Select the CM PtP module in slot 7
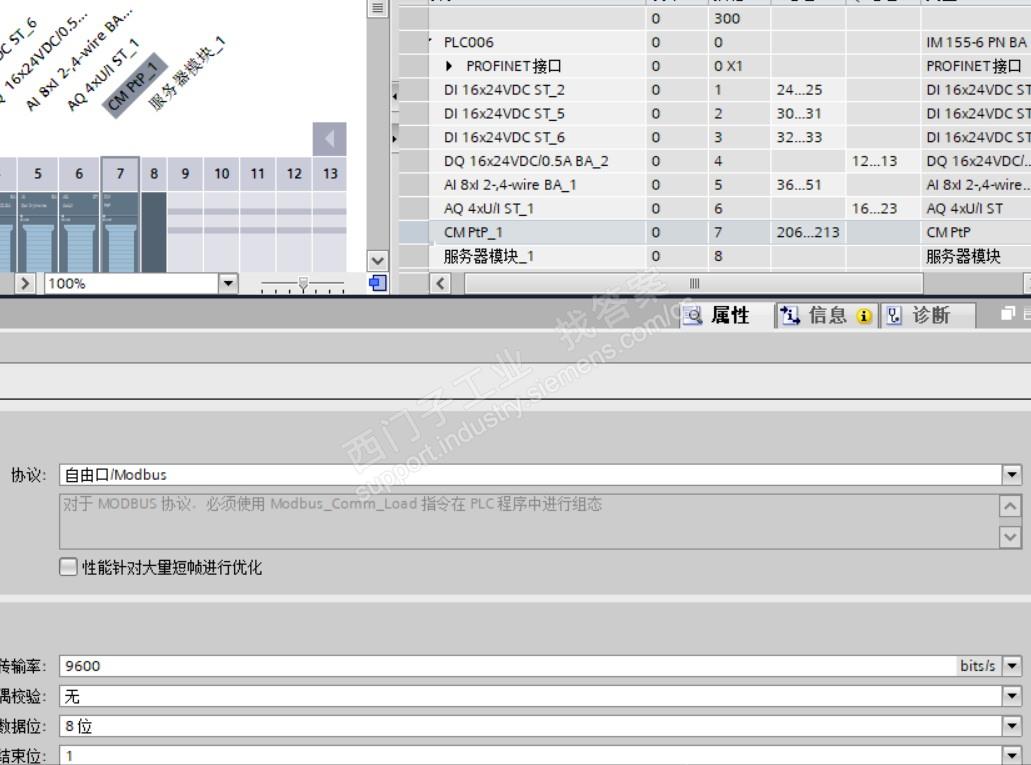Image resolution: width=1031 pixels, height=765 pixels. coord(120,232)
